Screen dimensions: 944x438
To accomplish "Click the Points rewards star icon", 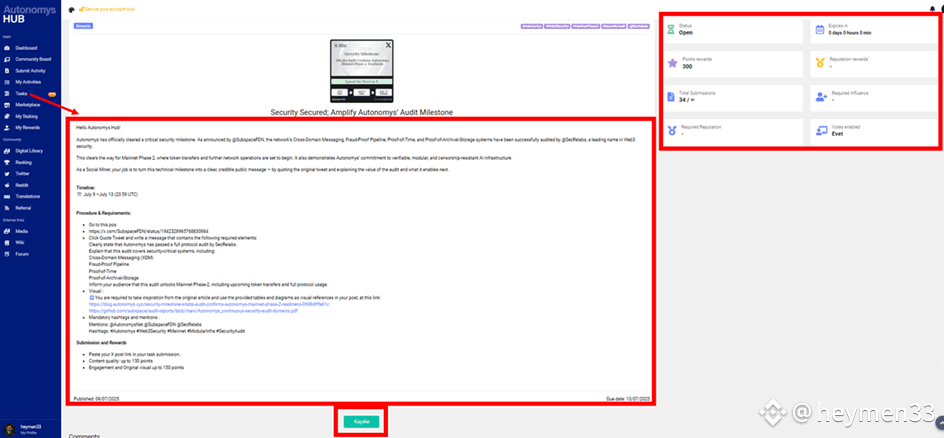I will 672,63.
